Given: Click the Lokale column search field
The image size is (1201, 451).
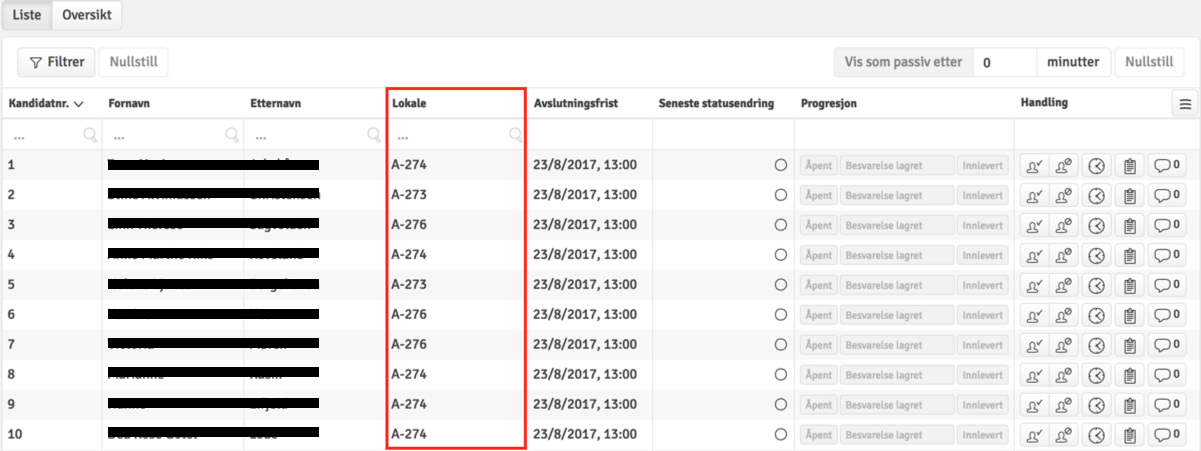Looking at the screenshot, I should (450, 135).
